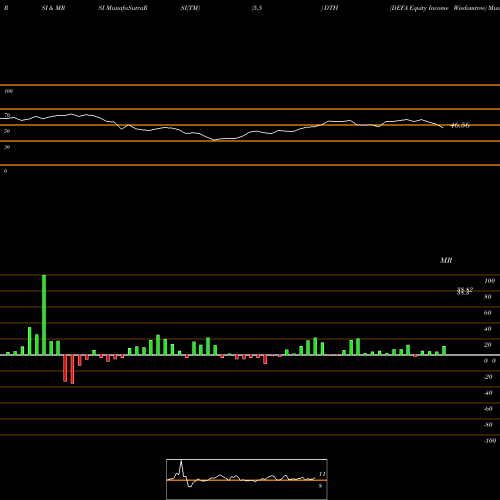Click the RSI axis label 50
500x500 pixels.
(7, 131)
